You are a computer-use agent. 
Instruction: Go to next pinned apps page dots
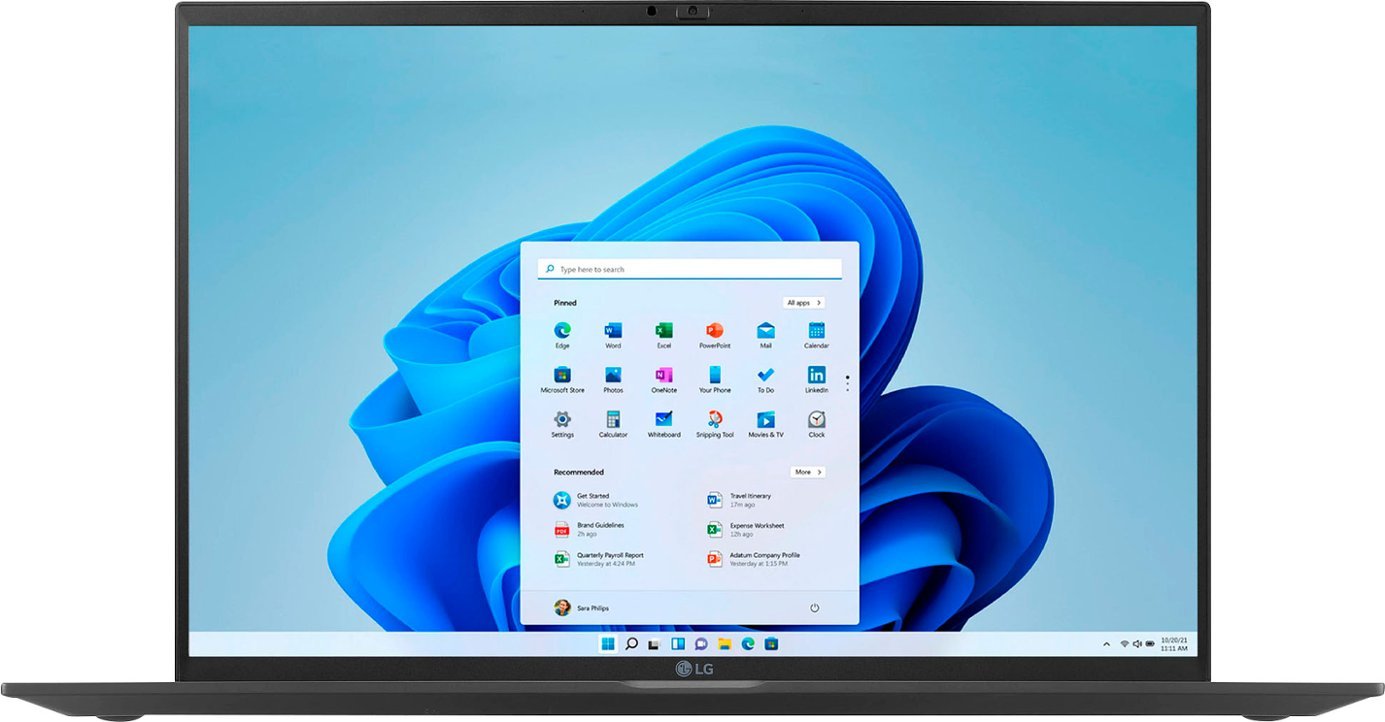[x=847, y=383]
